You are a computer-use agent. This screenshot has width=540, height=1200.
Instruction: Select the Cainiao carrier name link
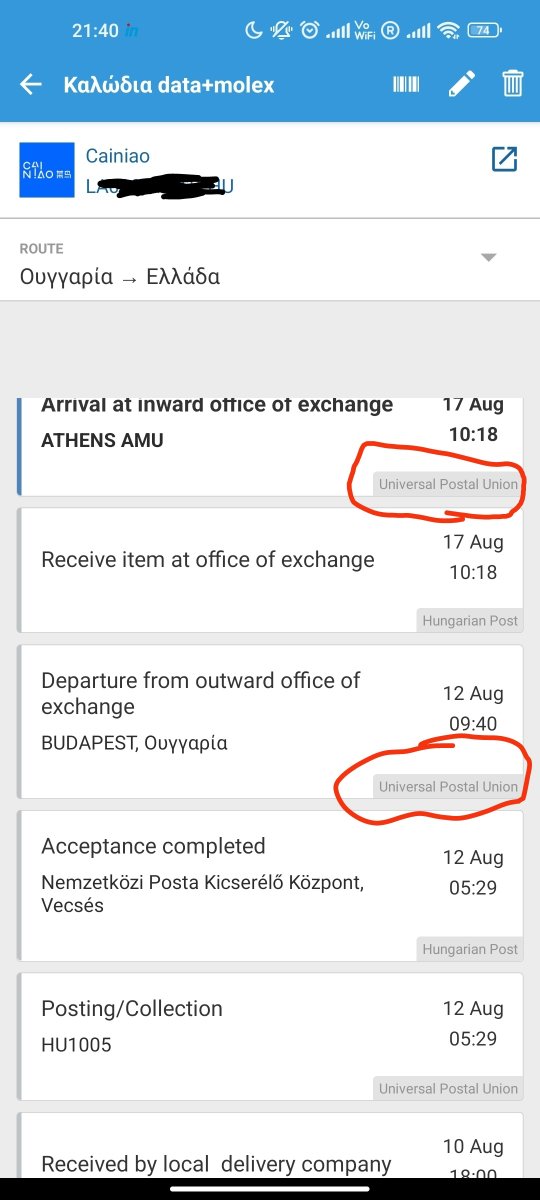coord(118,157)
